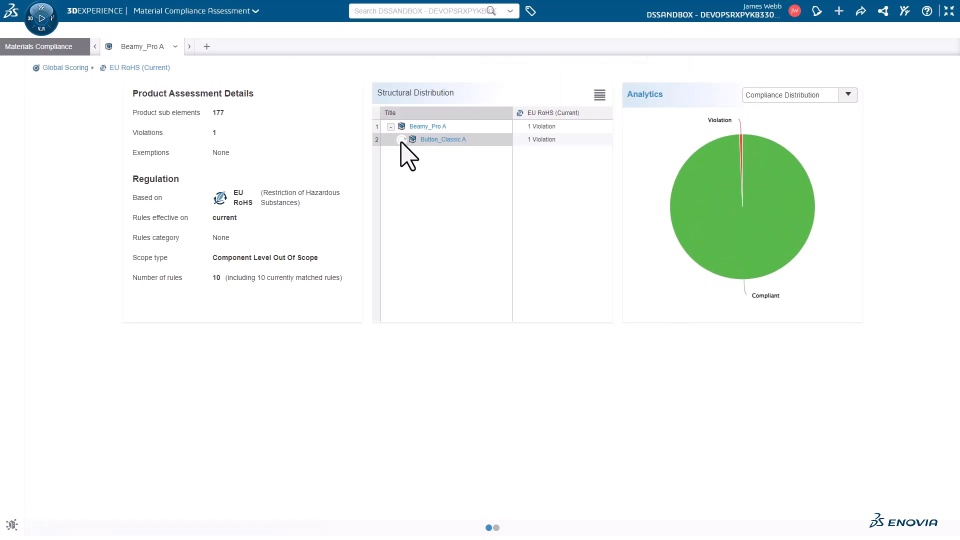
Task: Click row number 2 in tree
Action: [377, 140]
